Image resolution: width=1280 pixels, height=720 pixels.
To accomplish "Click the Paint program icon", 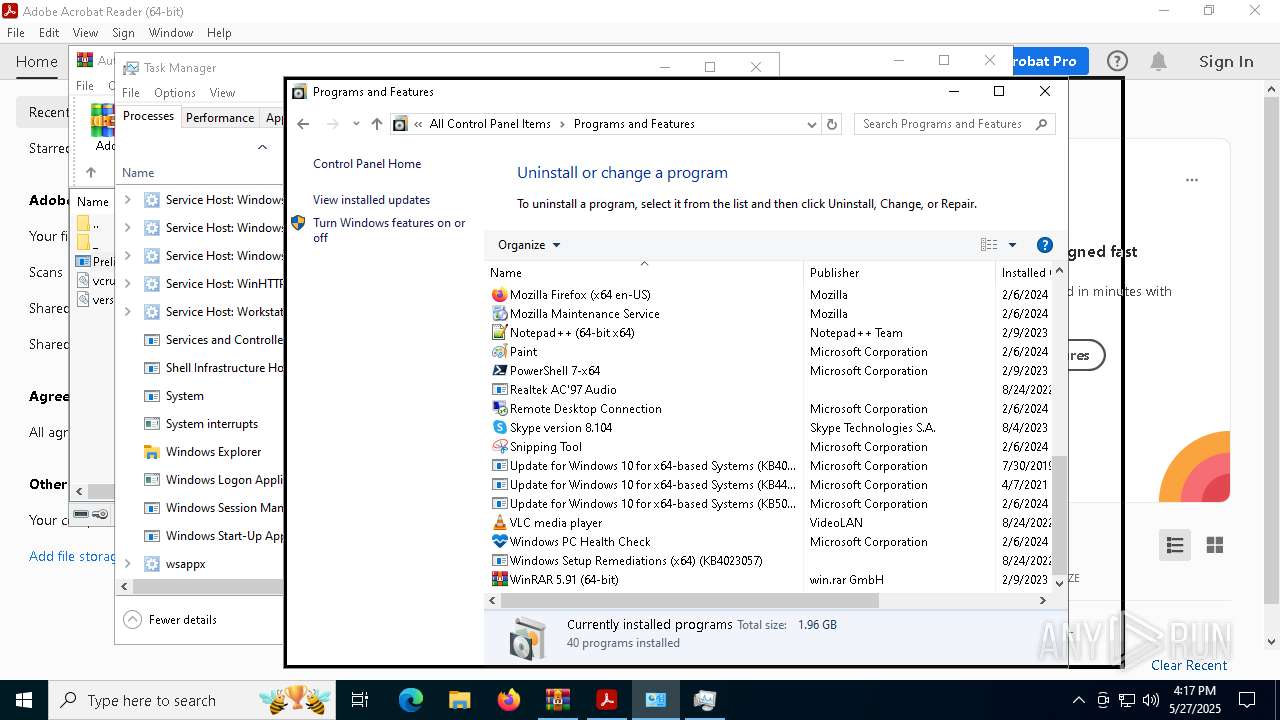I will point(500,352).
